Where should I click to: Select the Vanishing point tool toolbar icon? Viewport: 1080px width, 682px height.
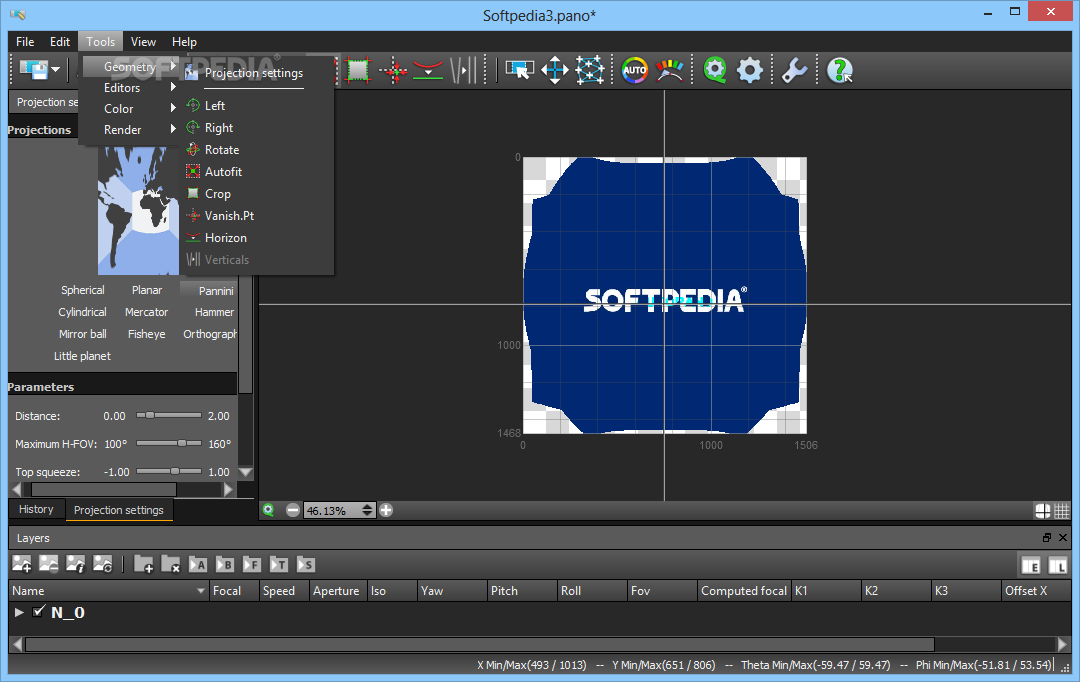pyautogui.click(x=393, y=70)
